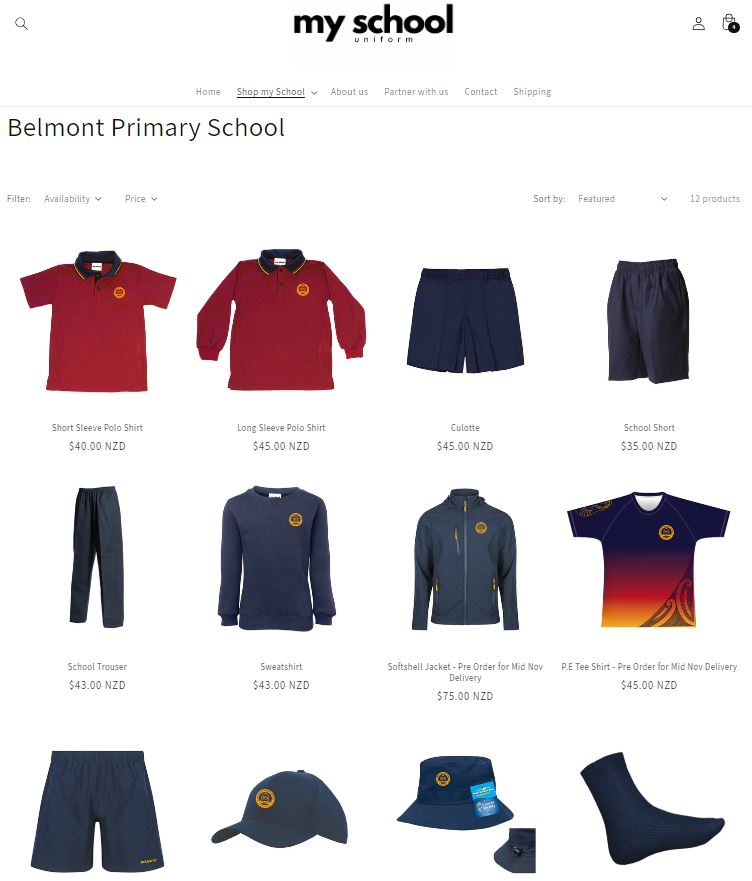Click the my school uniform logo
The image size is (752, 881).
pos(374,24)
